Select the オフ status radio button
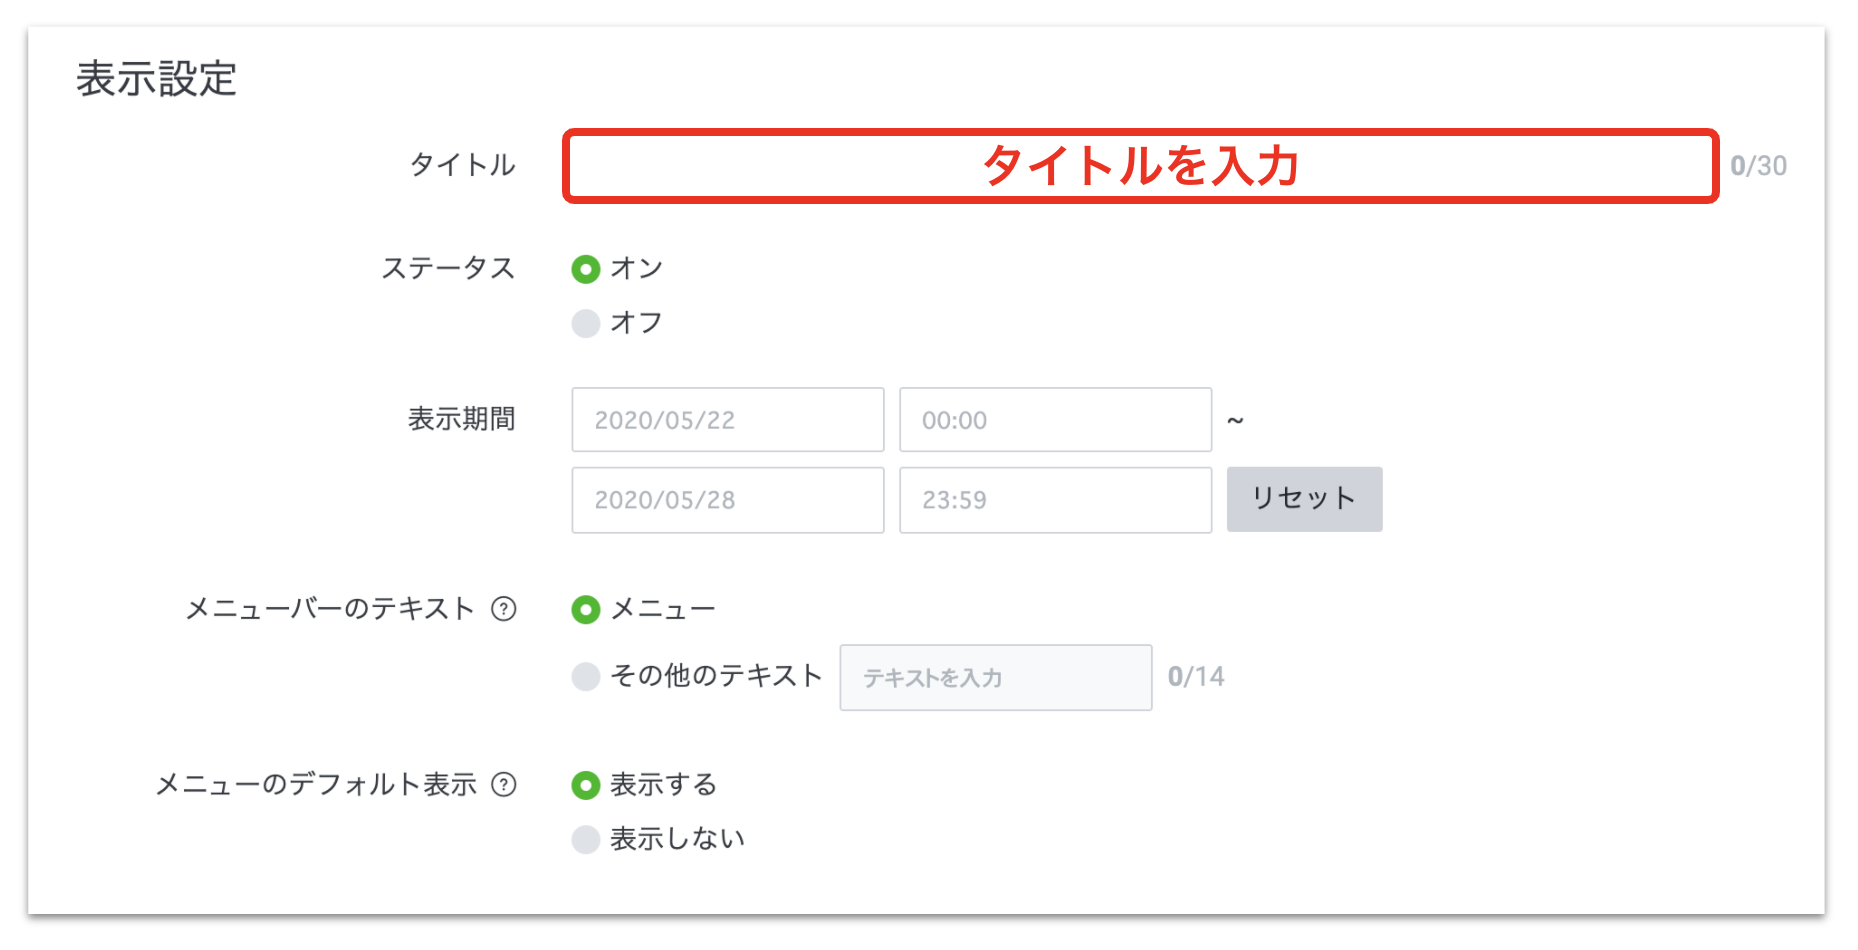 point(586,323)
